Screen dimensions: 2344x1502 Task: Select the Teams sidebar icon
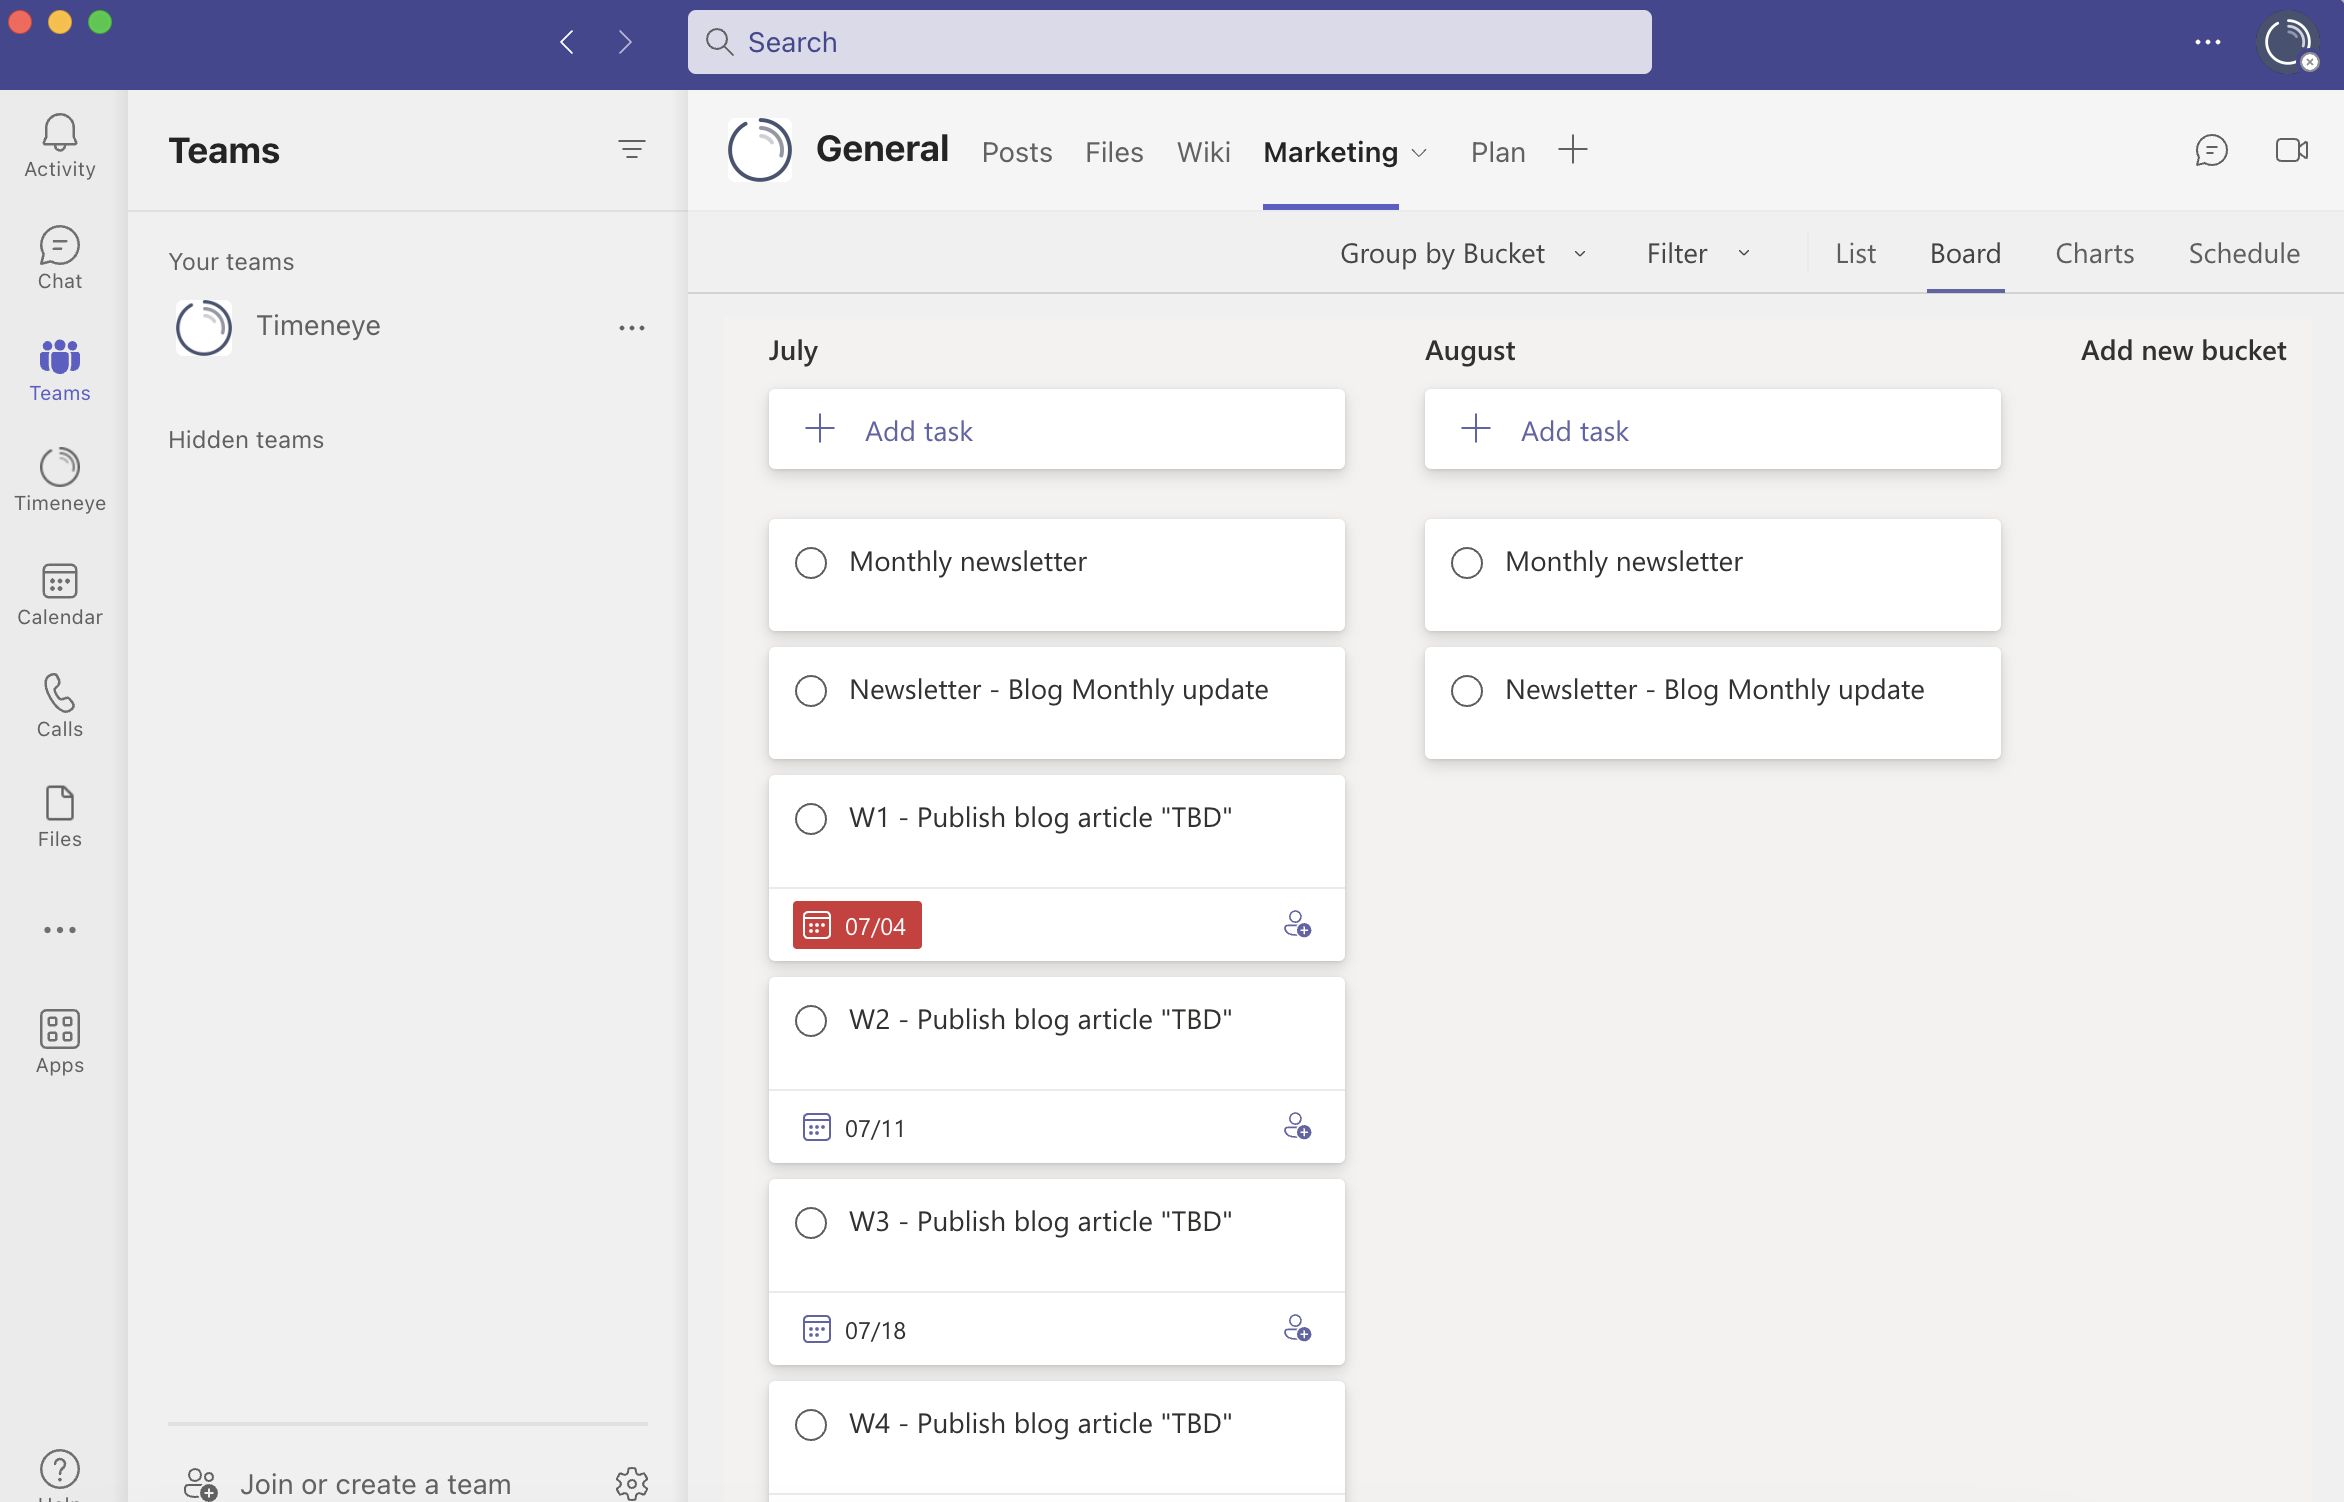pyautogui.click(x=60, y=370)
